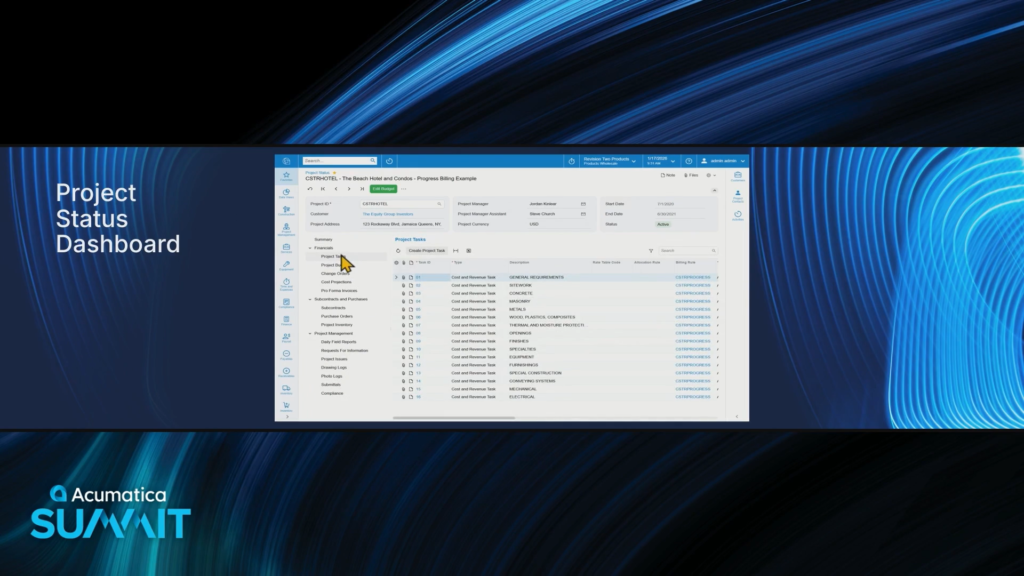Click the filter funnel icon above grid
Viewport: 1024px width, 576px height.
tap(651, 251)
